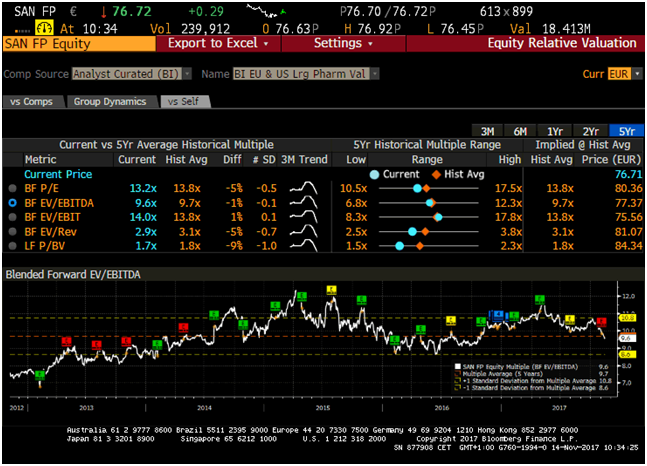Viewport: 647px width, 466px height.
Task: Click the Current marker on BF P/E range slider
Action: point(417,188)
